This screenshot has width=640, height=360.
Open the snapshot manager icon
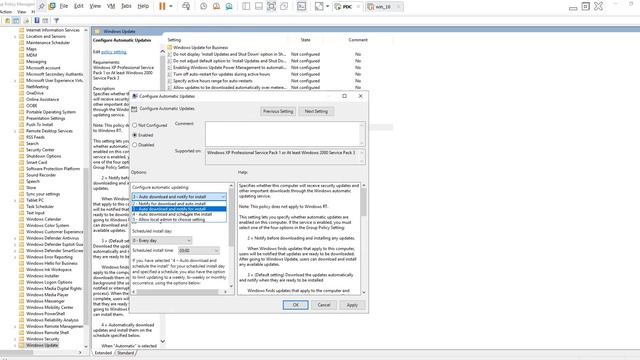(229, 6)
